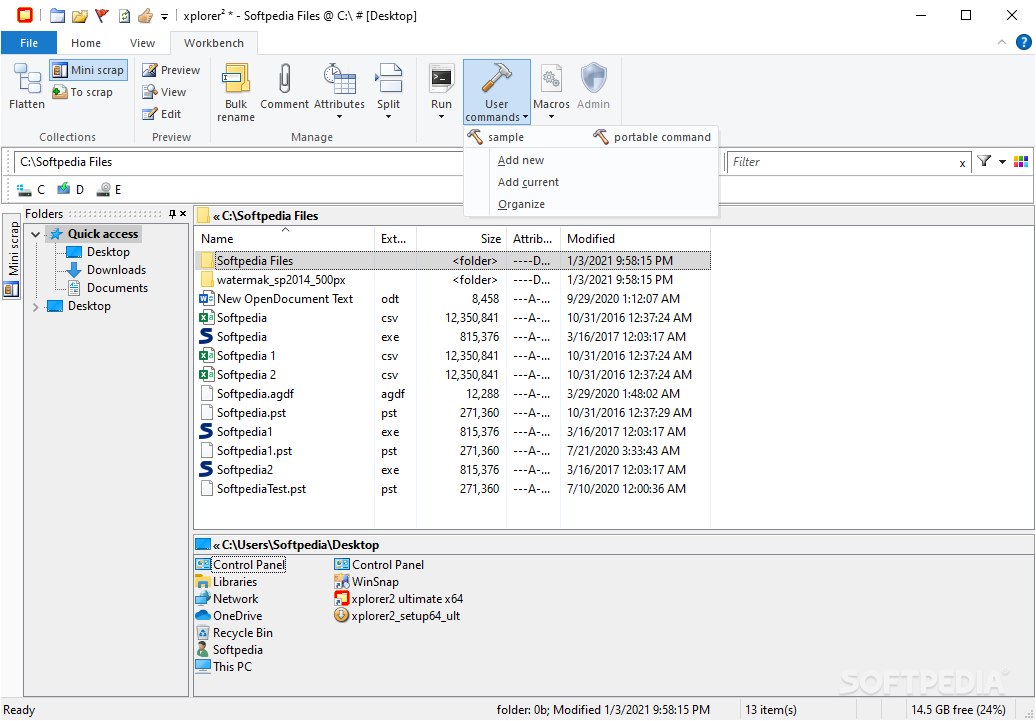This screenshot has height=721, width=1036.
Task: Click the address bar path field
Action: point(238,162)
